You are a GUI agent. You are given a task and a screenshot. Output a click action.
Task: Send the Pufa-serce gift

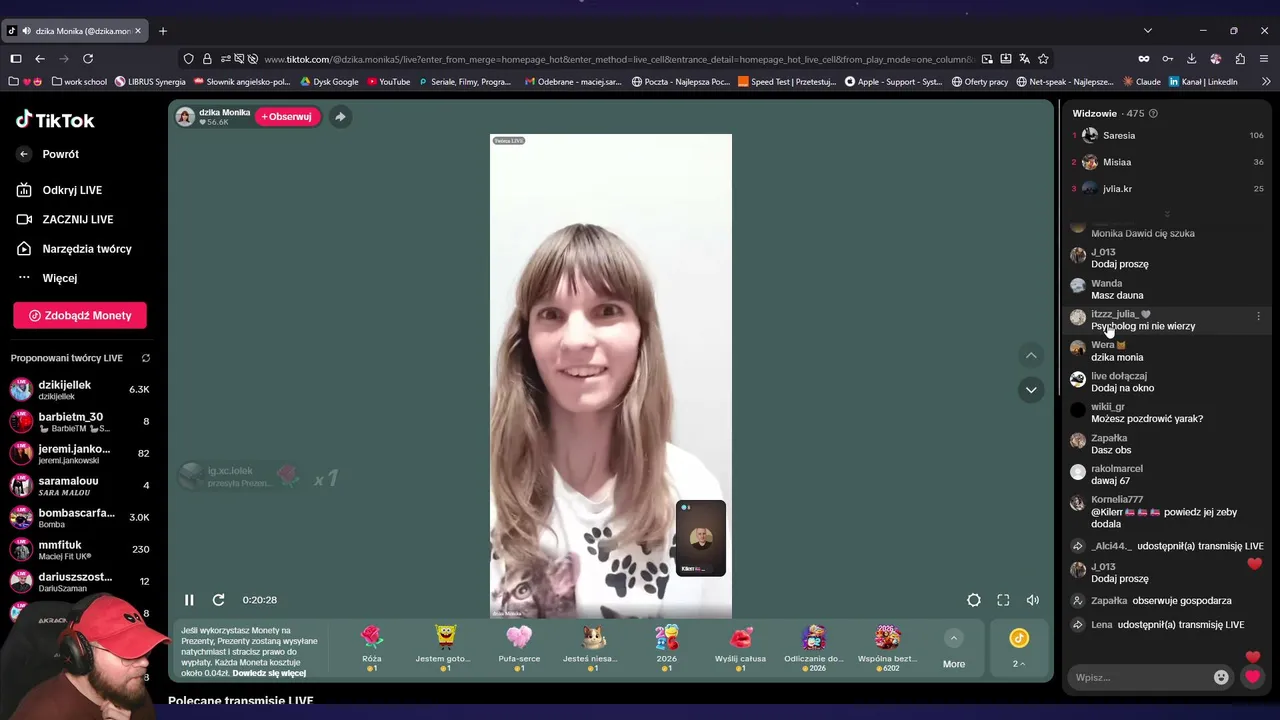click(x=519, y=647)
